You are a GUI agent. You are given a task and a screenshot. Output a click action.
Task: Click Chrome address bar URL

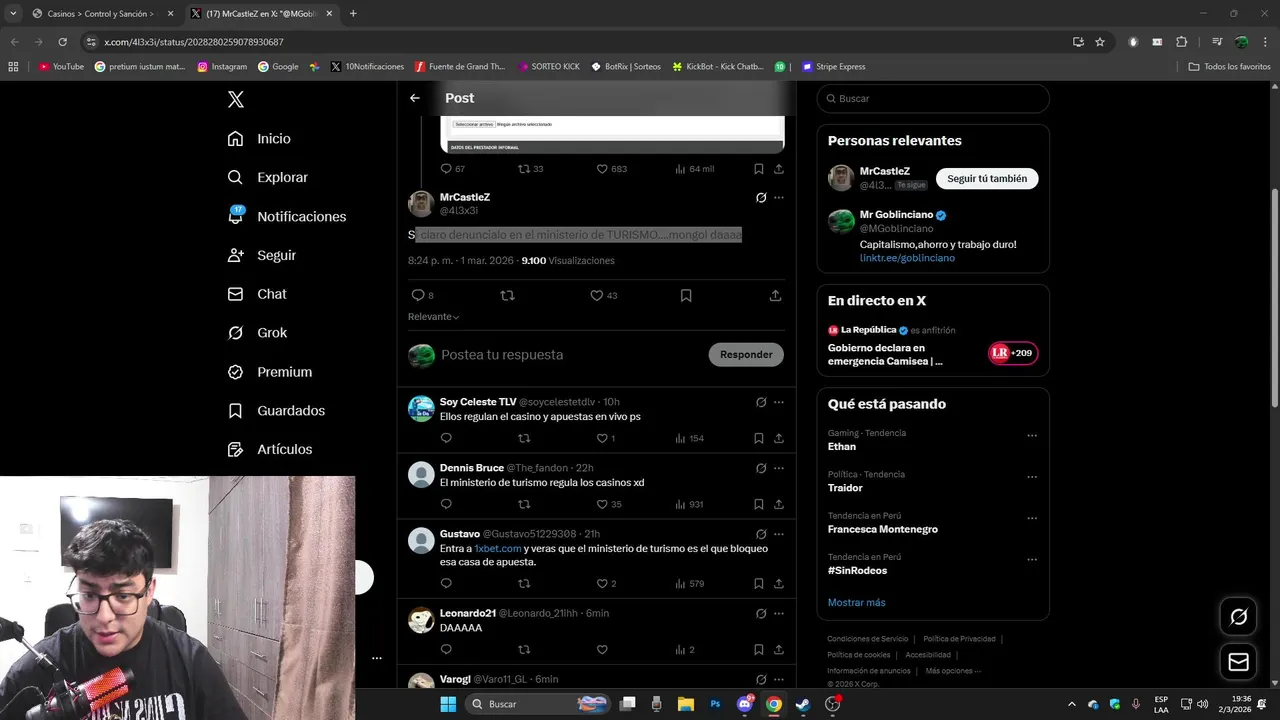[x=194, y=42]
